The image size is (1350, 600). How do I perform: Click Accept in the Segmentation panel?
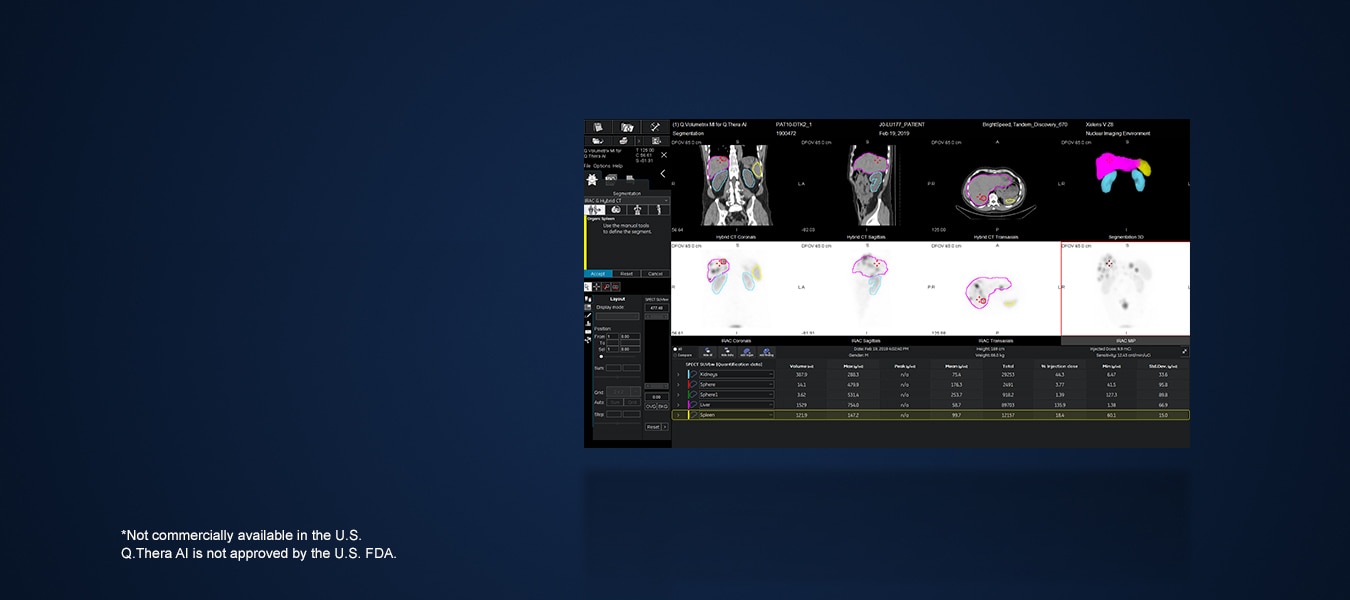pyautogui.click(x=598, y=274)
